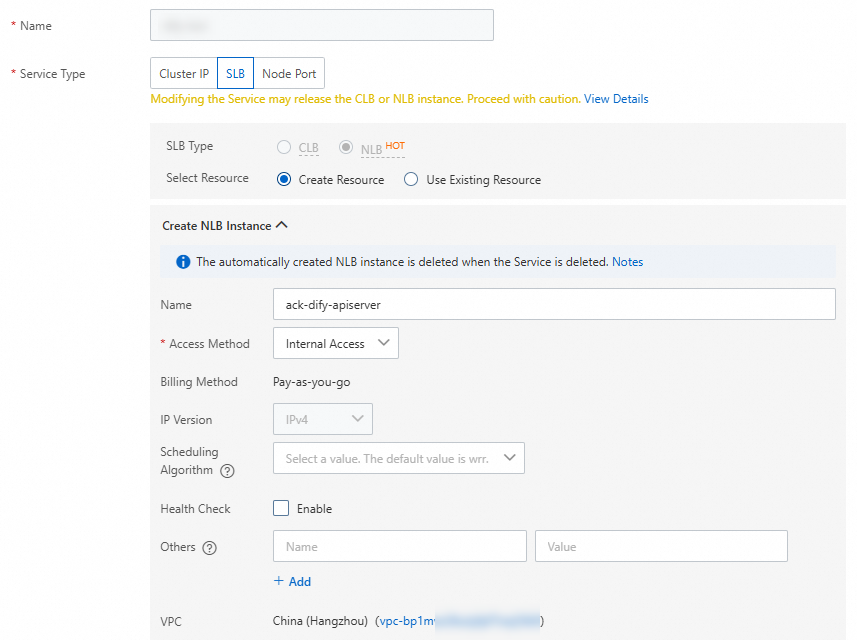Open the View Details link
This screenshot has height=640, width=857.
coord(616,99)
